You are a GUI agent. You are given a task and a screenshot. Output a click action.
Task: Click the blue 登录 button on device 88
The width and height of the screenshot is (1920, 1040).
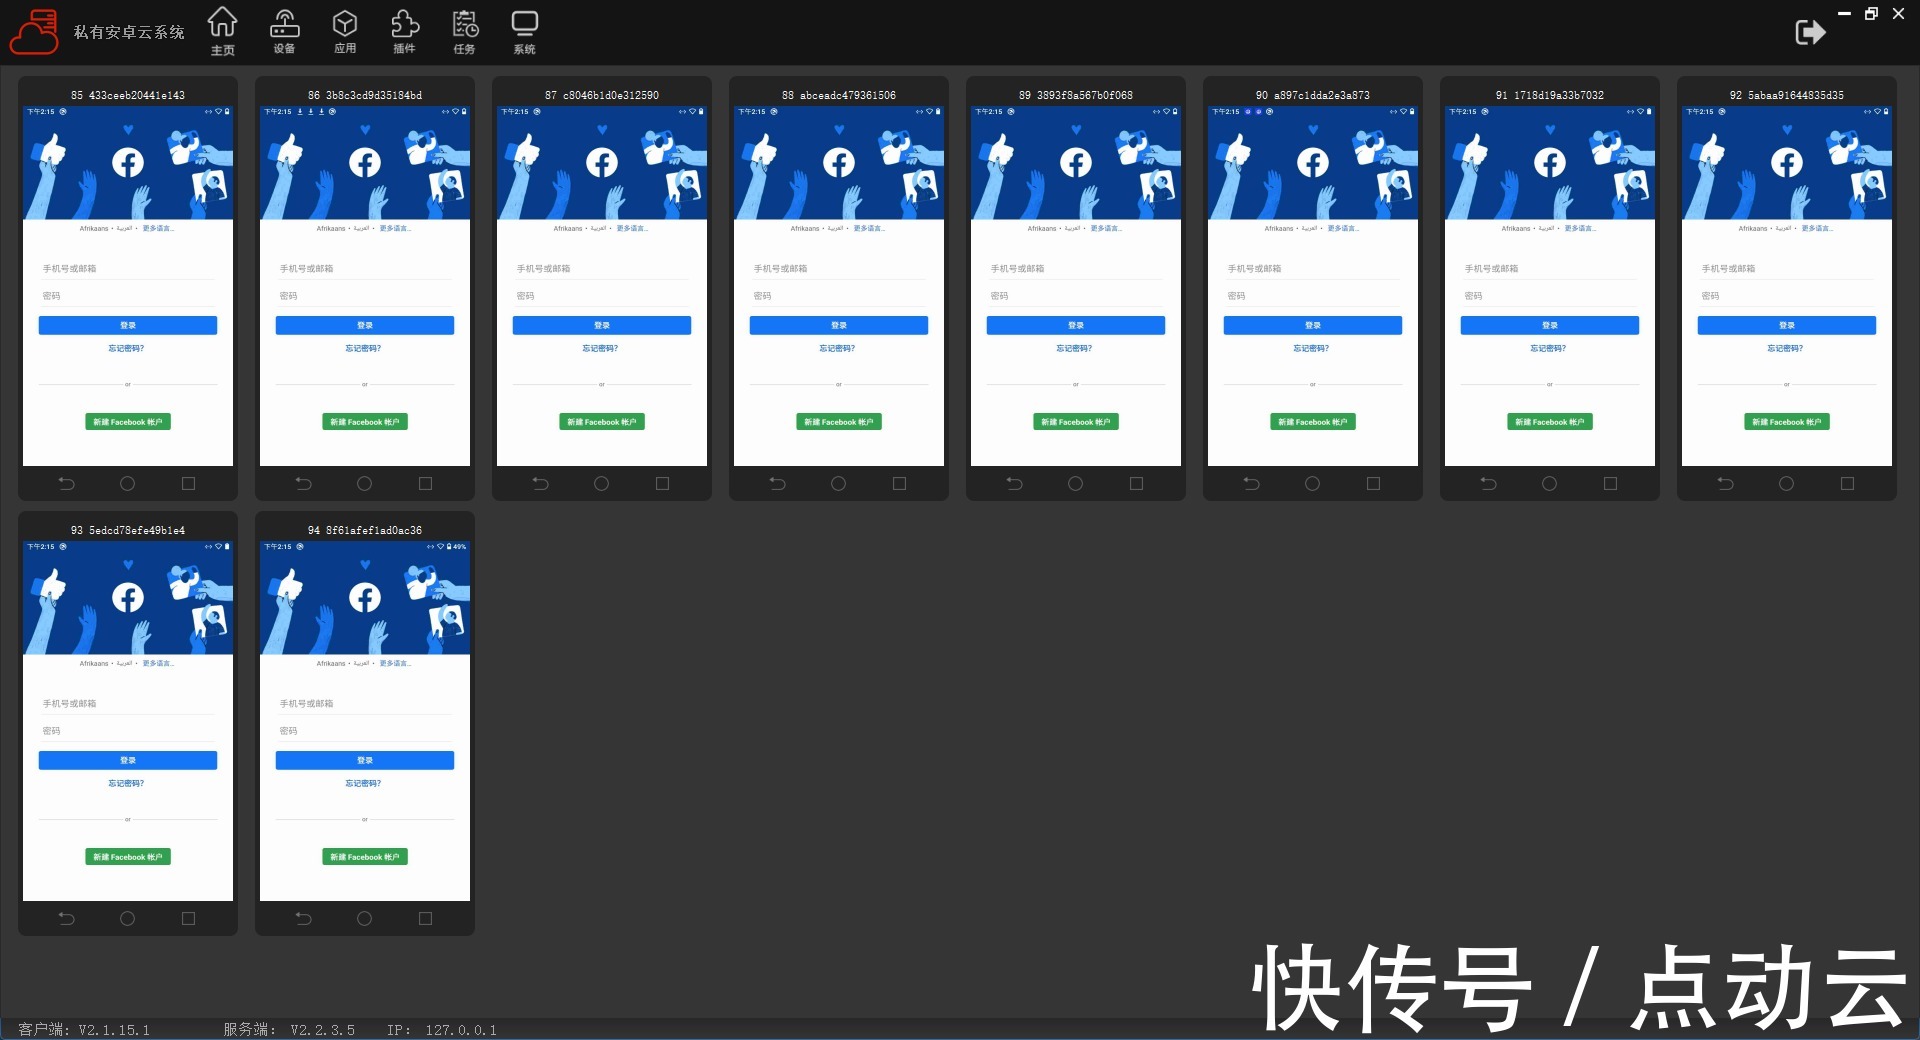(839, 325)
